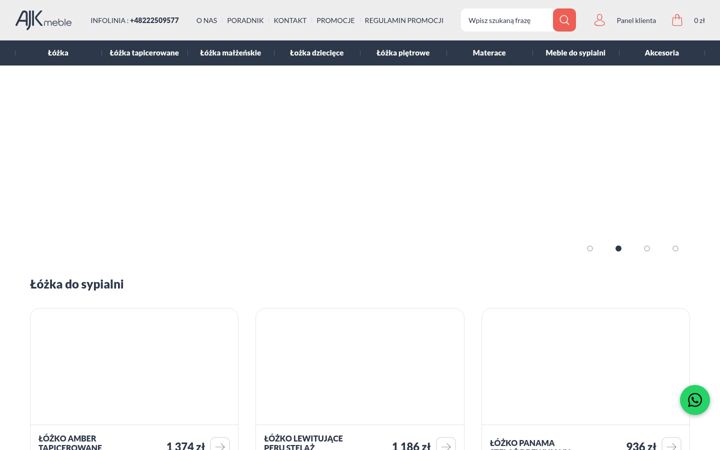Open the user account icon
The image size is (720, 450).
pyautogui.click(x=599, y=20)
